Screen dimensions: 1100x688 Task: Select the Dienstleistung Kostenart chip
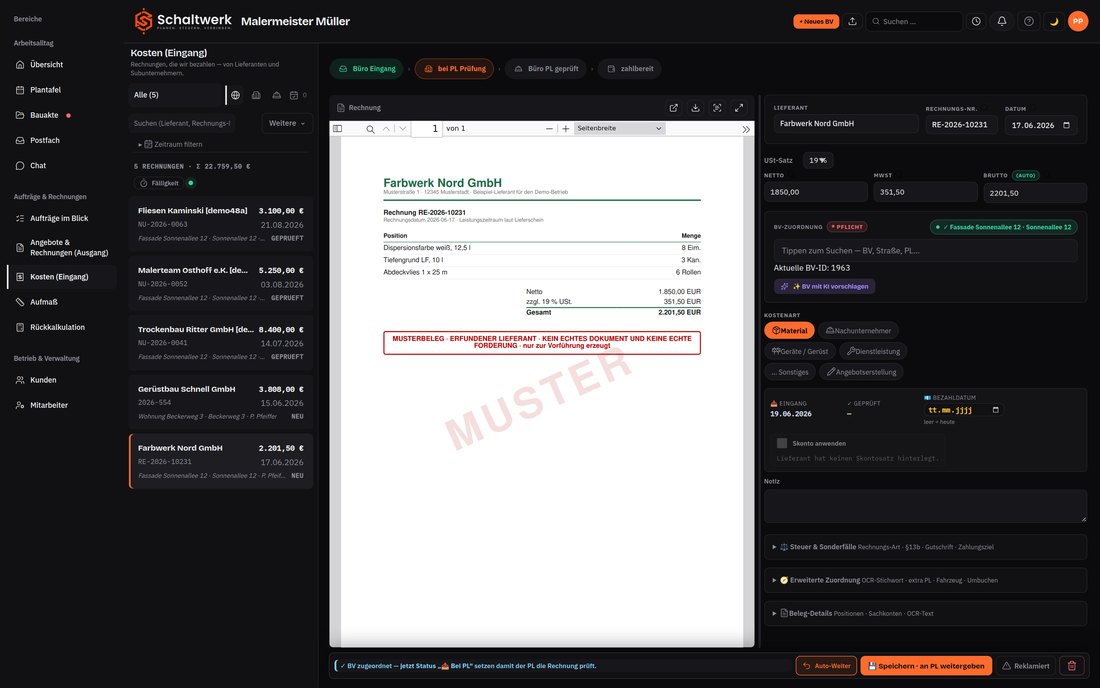click(x=873, y=351)
